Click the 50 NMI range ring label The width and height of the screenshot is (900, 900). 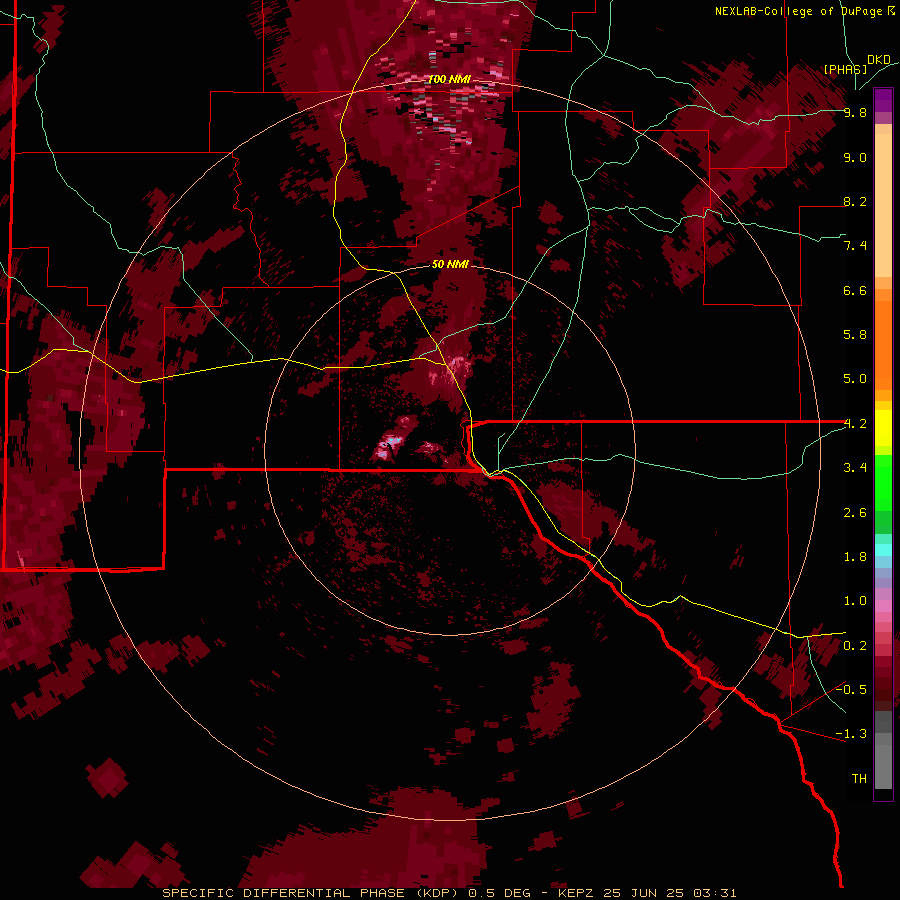click(451, 264)
